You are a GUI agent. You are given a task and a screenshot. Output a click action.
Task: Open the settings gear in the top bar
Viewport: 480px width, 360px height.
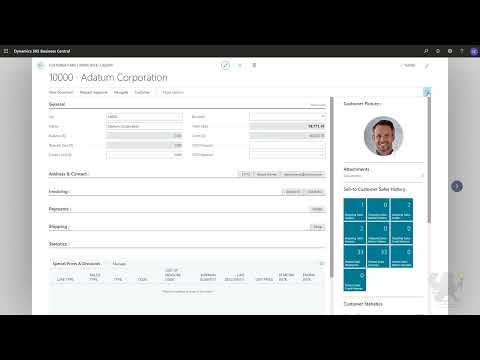click(450, 51)
